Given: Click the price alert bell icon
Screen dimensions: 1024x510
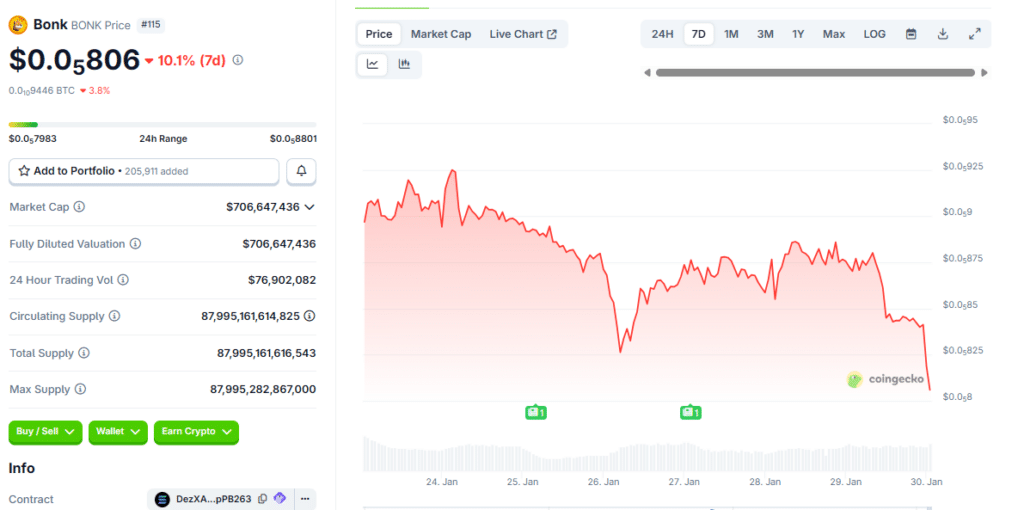Looking at the screenshot, I should (x=301, y=171).
